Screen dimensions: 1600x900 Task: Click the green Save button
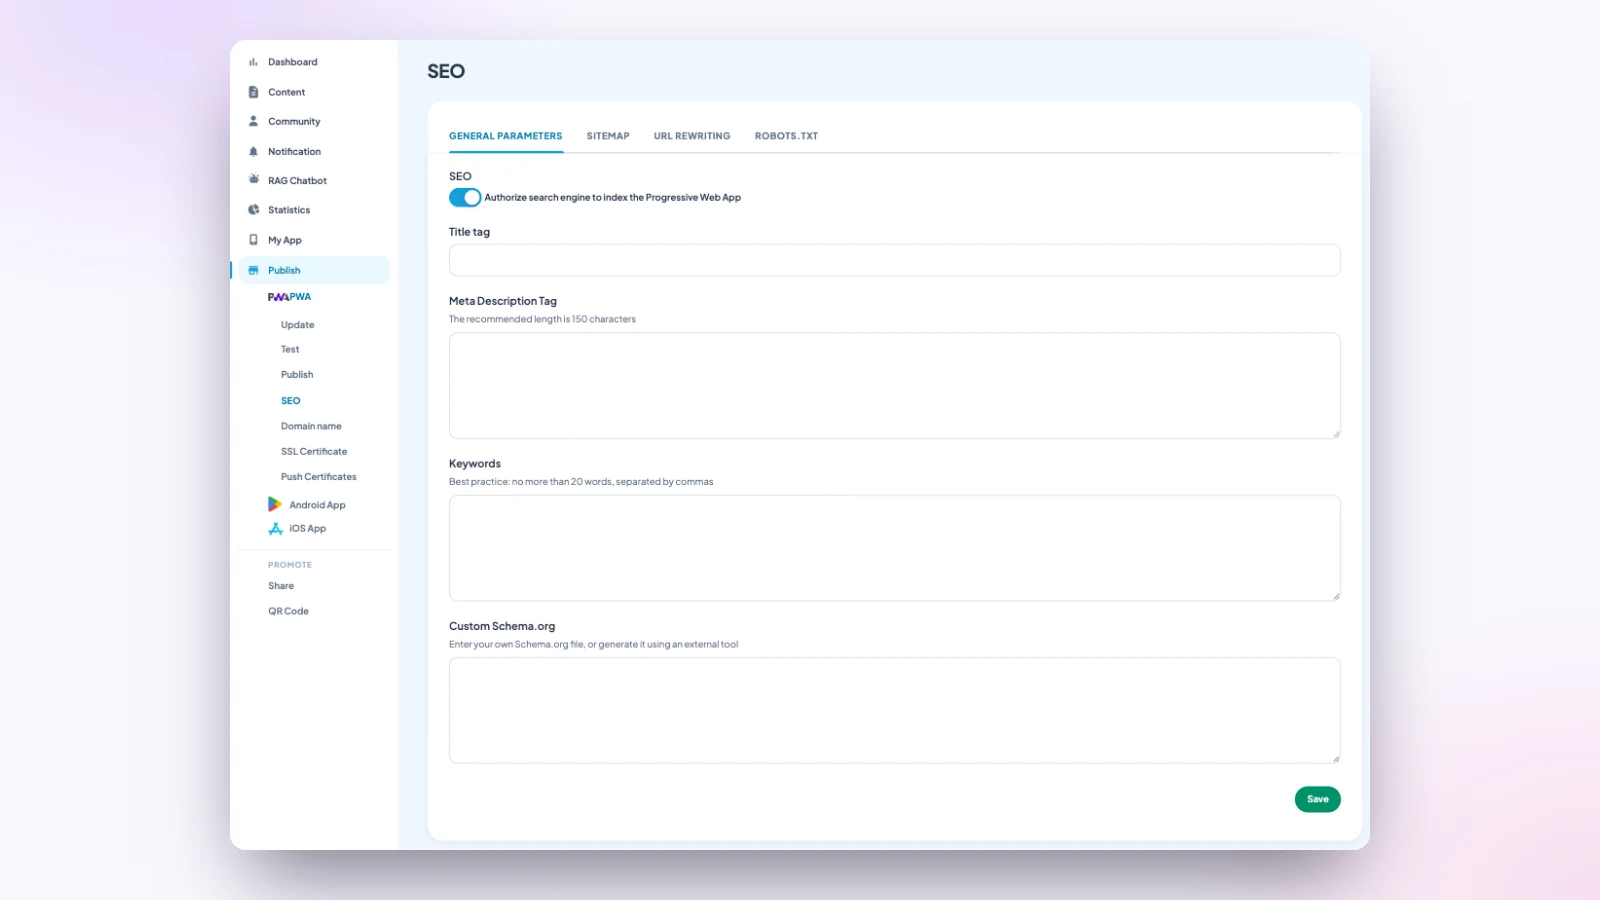coord(1317,799)
